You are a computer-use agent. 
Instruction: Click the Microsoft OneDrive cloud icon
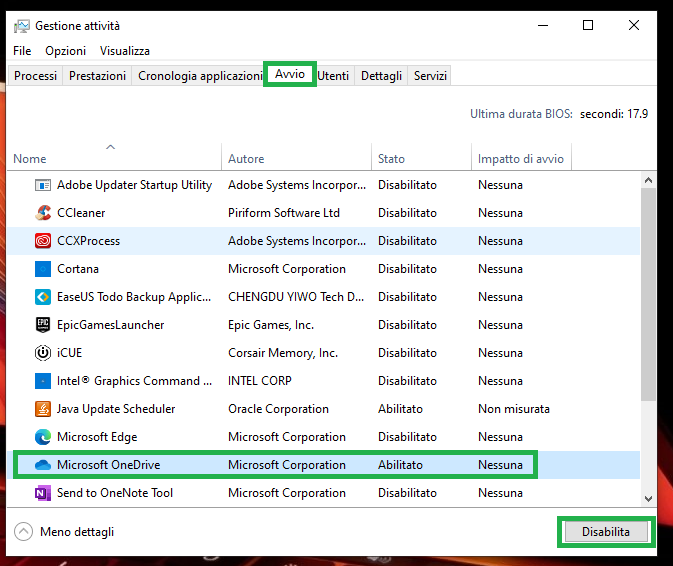[x=42, y=465]
